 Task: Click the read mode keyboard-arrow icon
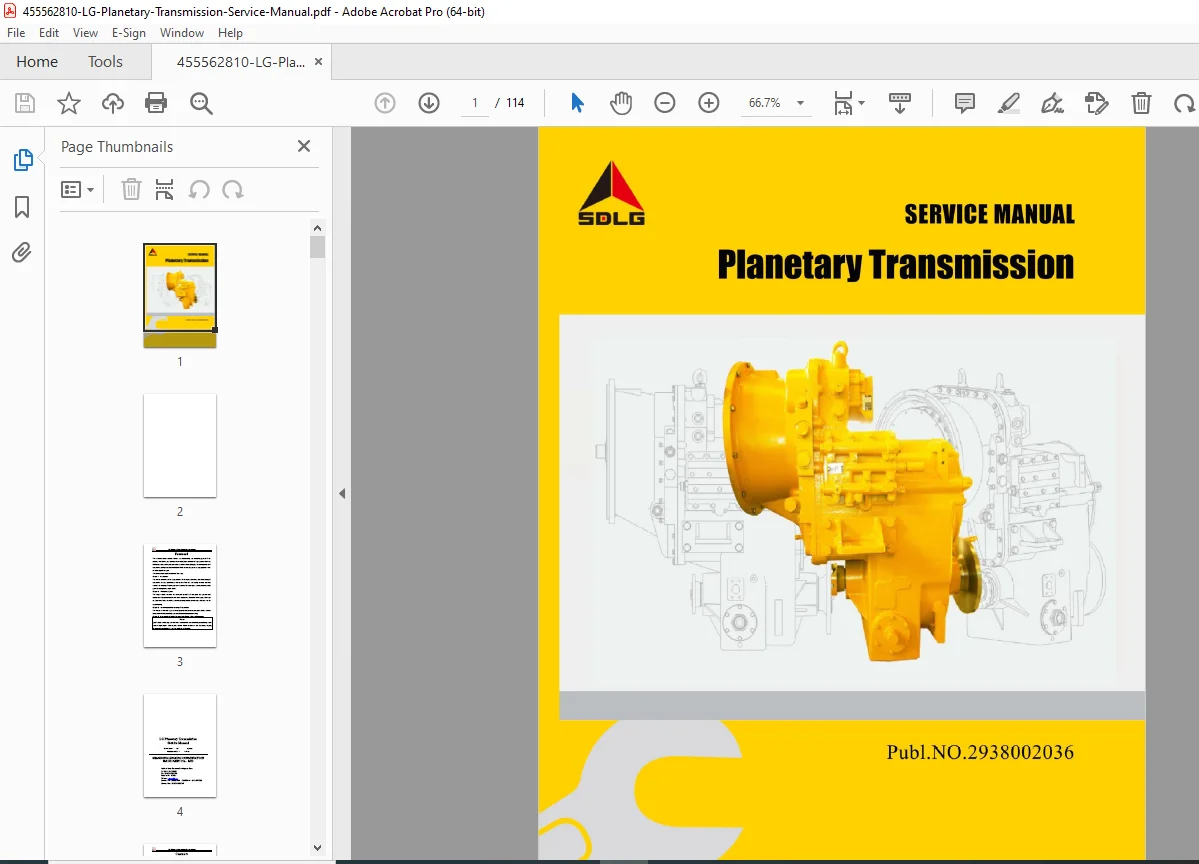[x=899, y=102]
